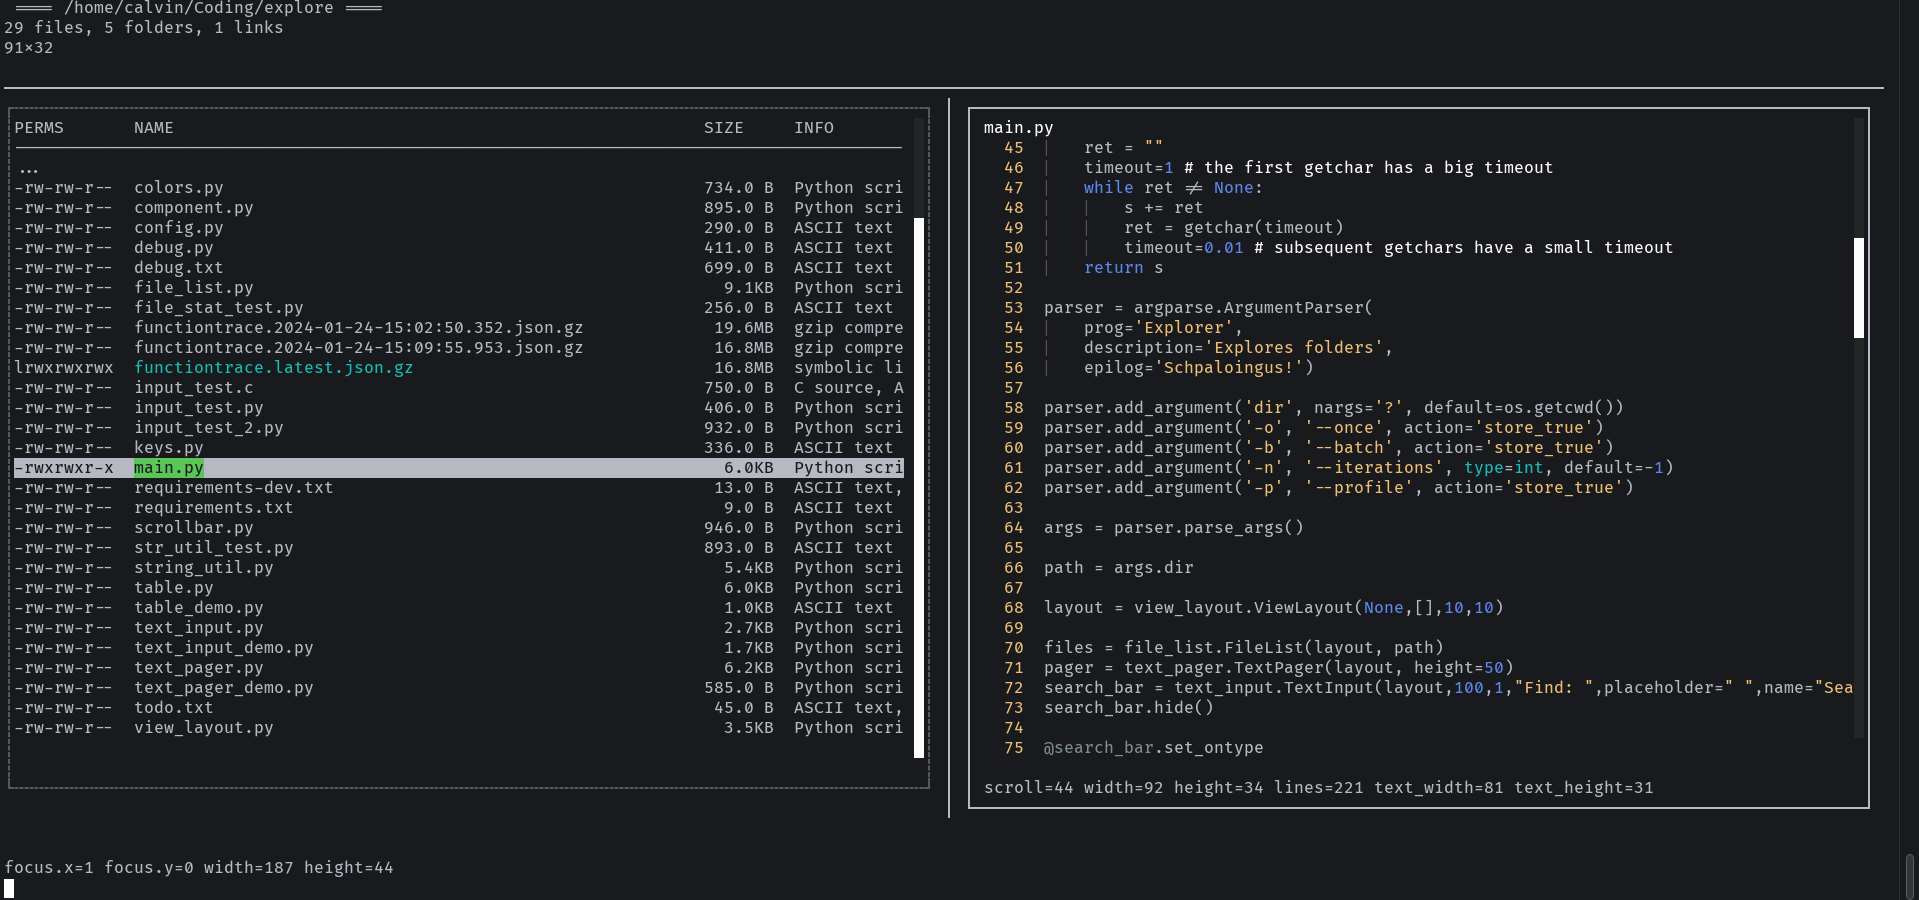This screenshot has width=1919, height=900.
Task: Select table.py file row
Action: point(458,588)
